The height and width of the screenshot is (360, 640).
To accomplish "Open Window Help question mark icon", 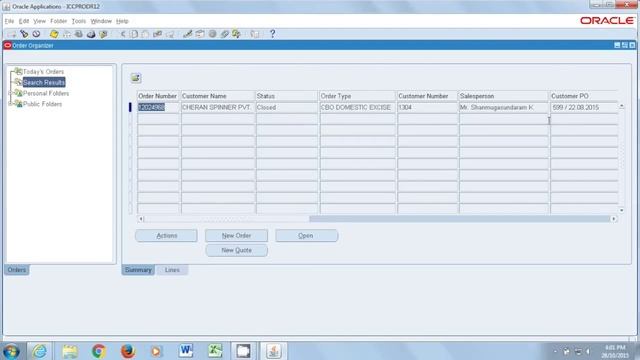I will pyautogui.click(x=272, y=34).
